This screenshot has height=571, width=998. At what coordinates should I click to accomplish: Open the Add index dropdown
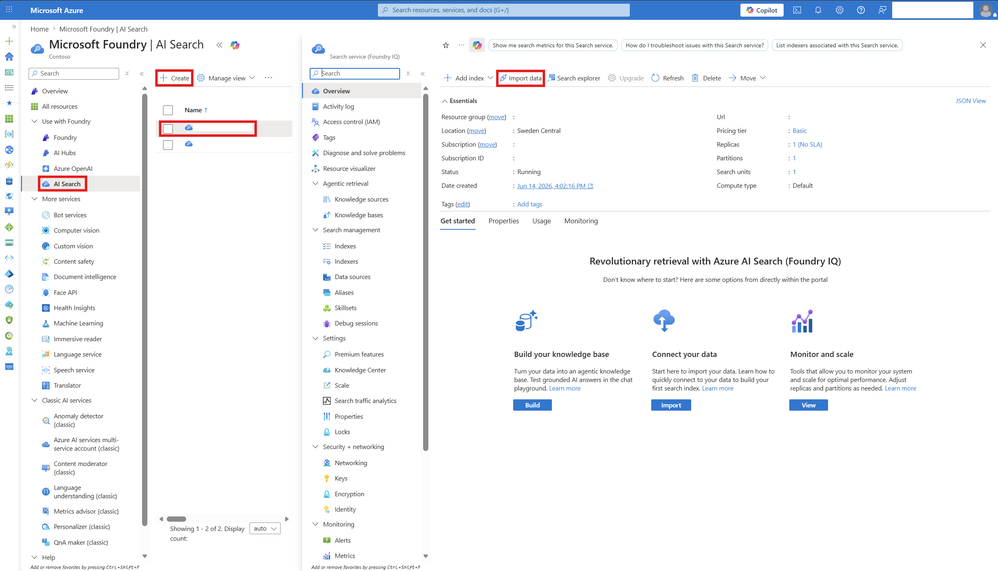click(468, 78)
